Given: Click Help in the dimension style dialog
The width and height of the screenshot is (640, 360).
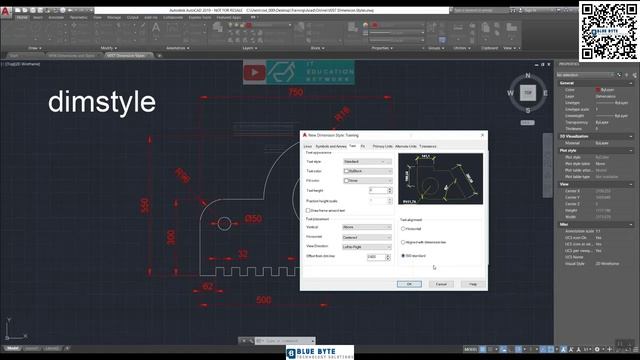Looking at the screenshot, I should (473, 284).
